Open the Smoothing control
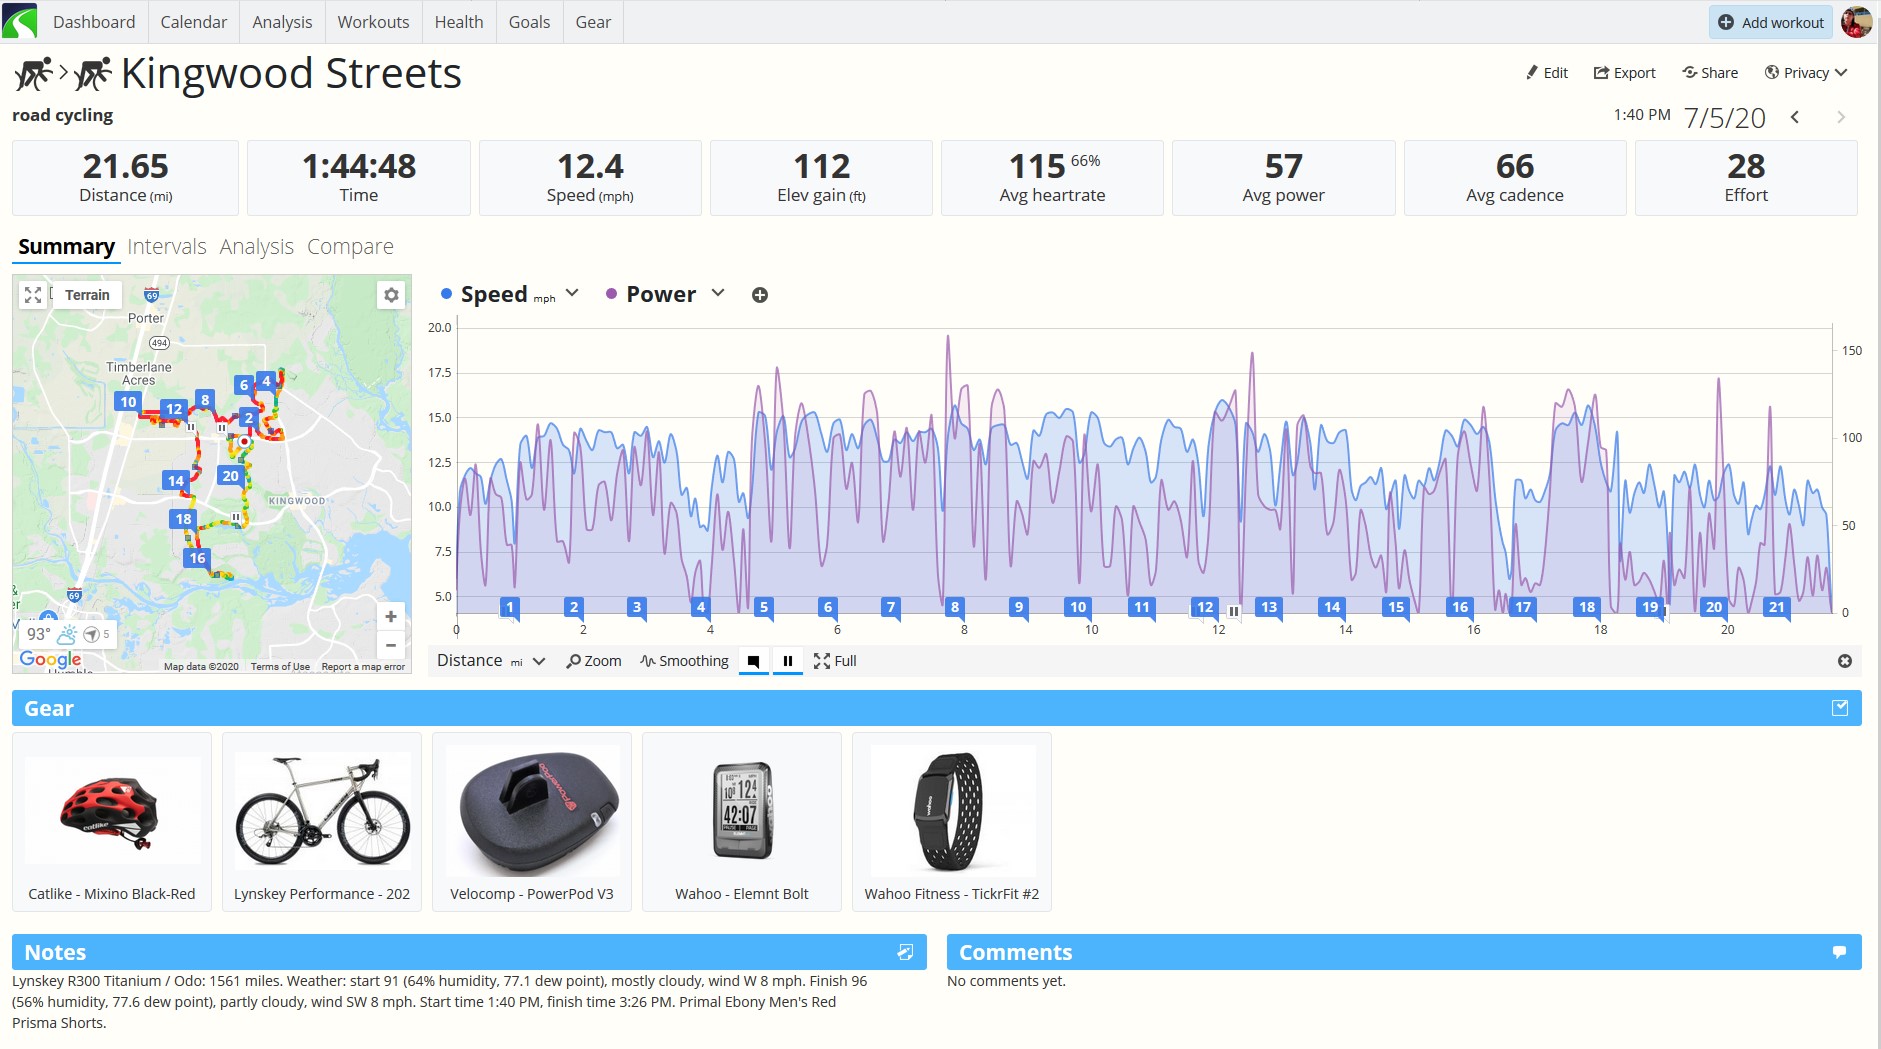This screenshot has width=1881, height=1049. [x=685, y=661]
